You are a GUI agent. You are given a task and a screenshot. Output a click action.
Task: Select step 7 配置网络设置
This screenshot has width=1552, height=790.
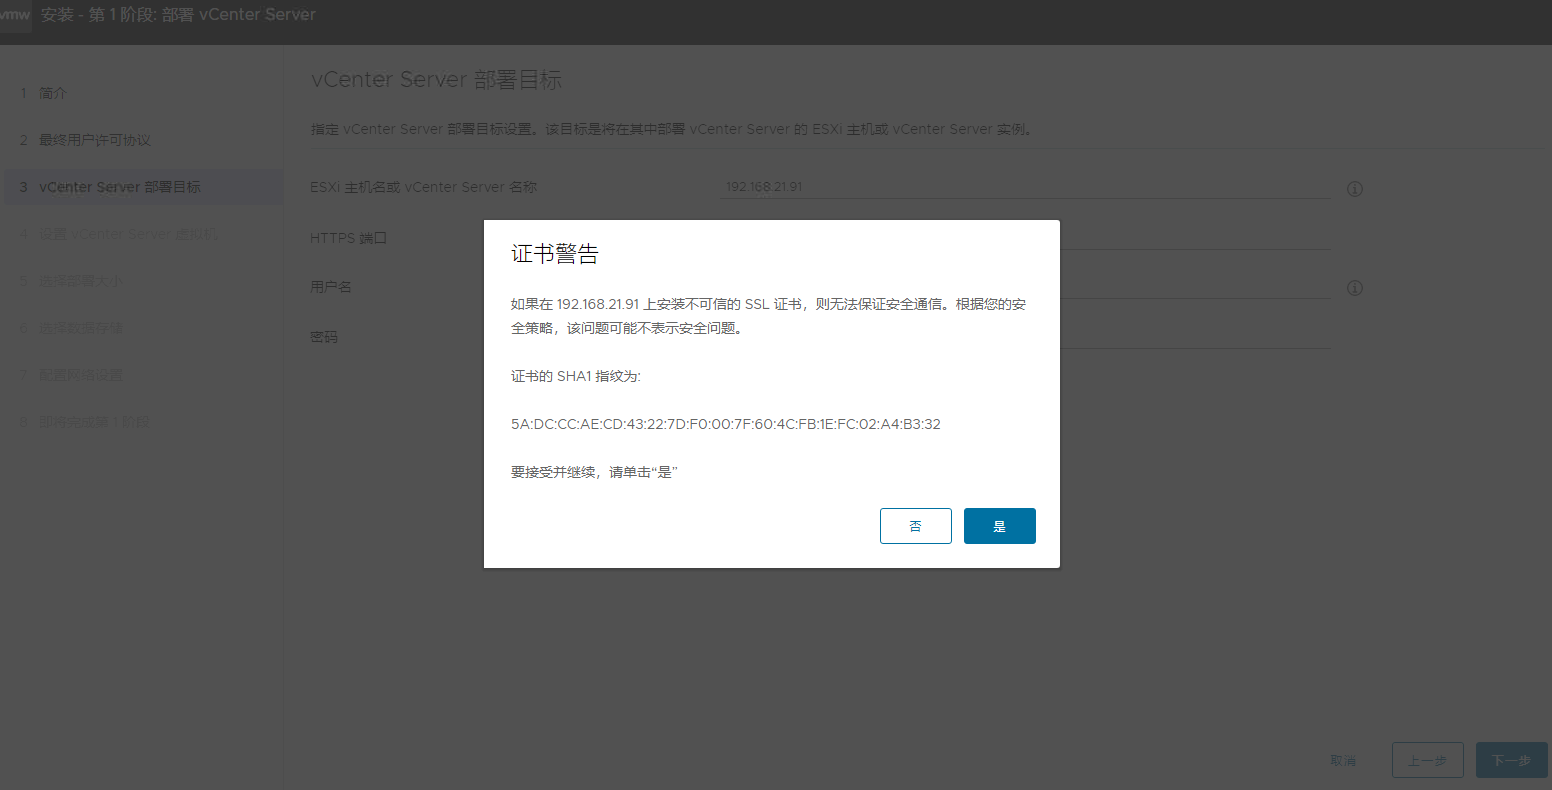[x=144, y=375]
